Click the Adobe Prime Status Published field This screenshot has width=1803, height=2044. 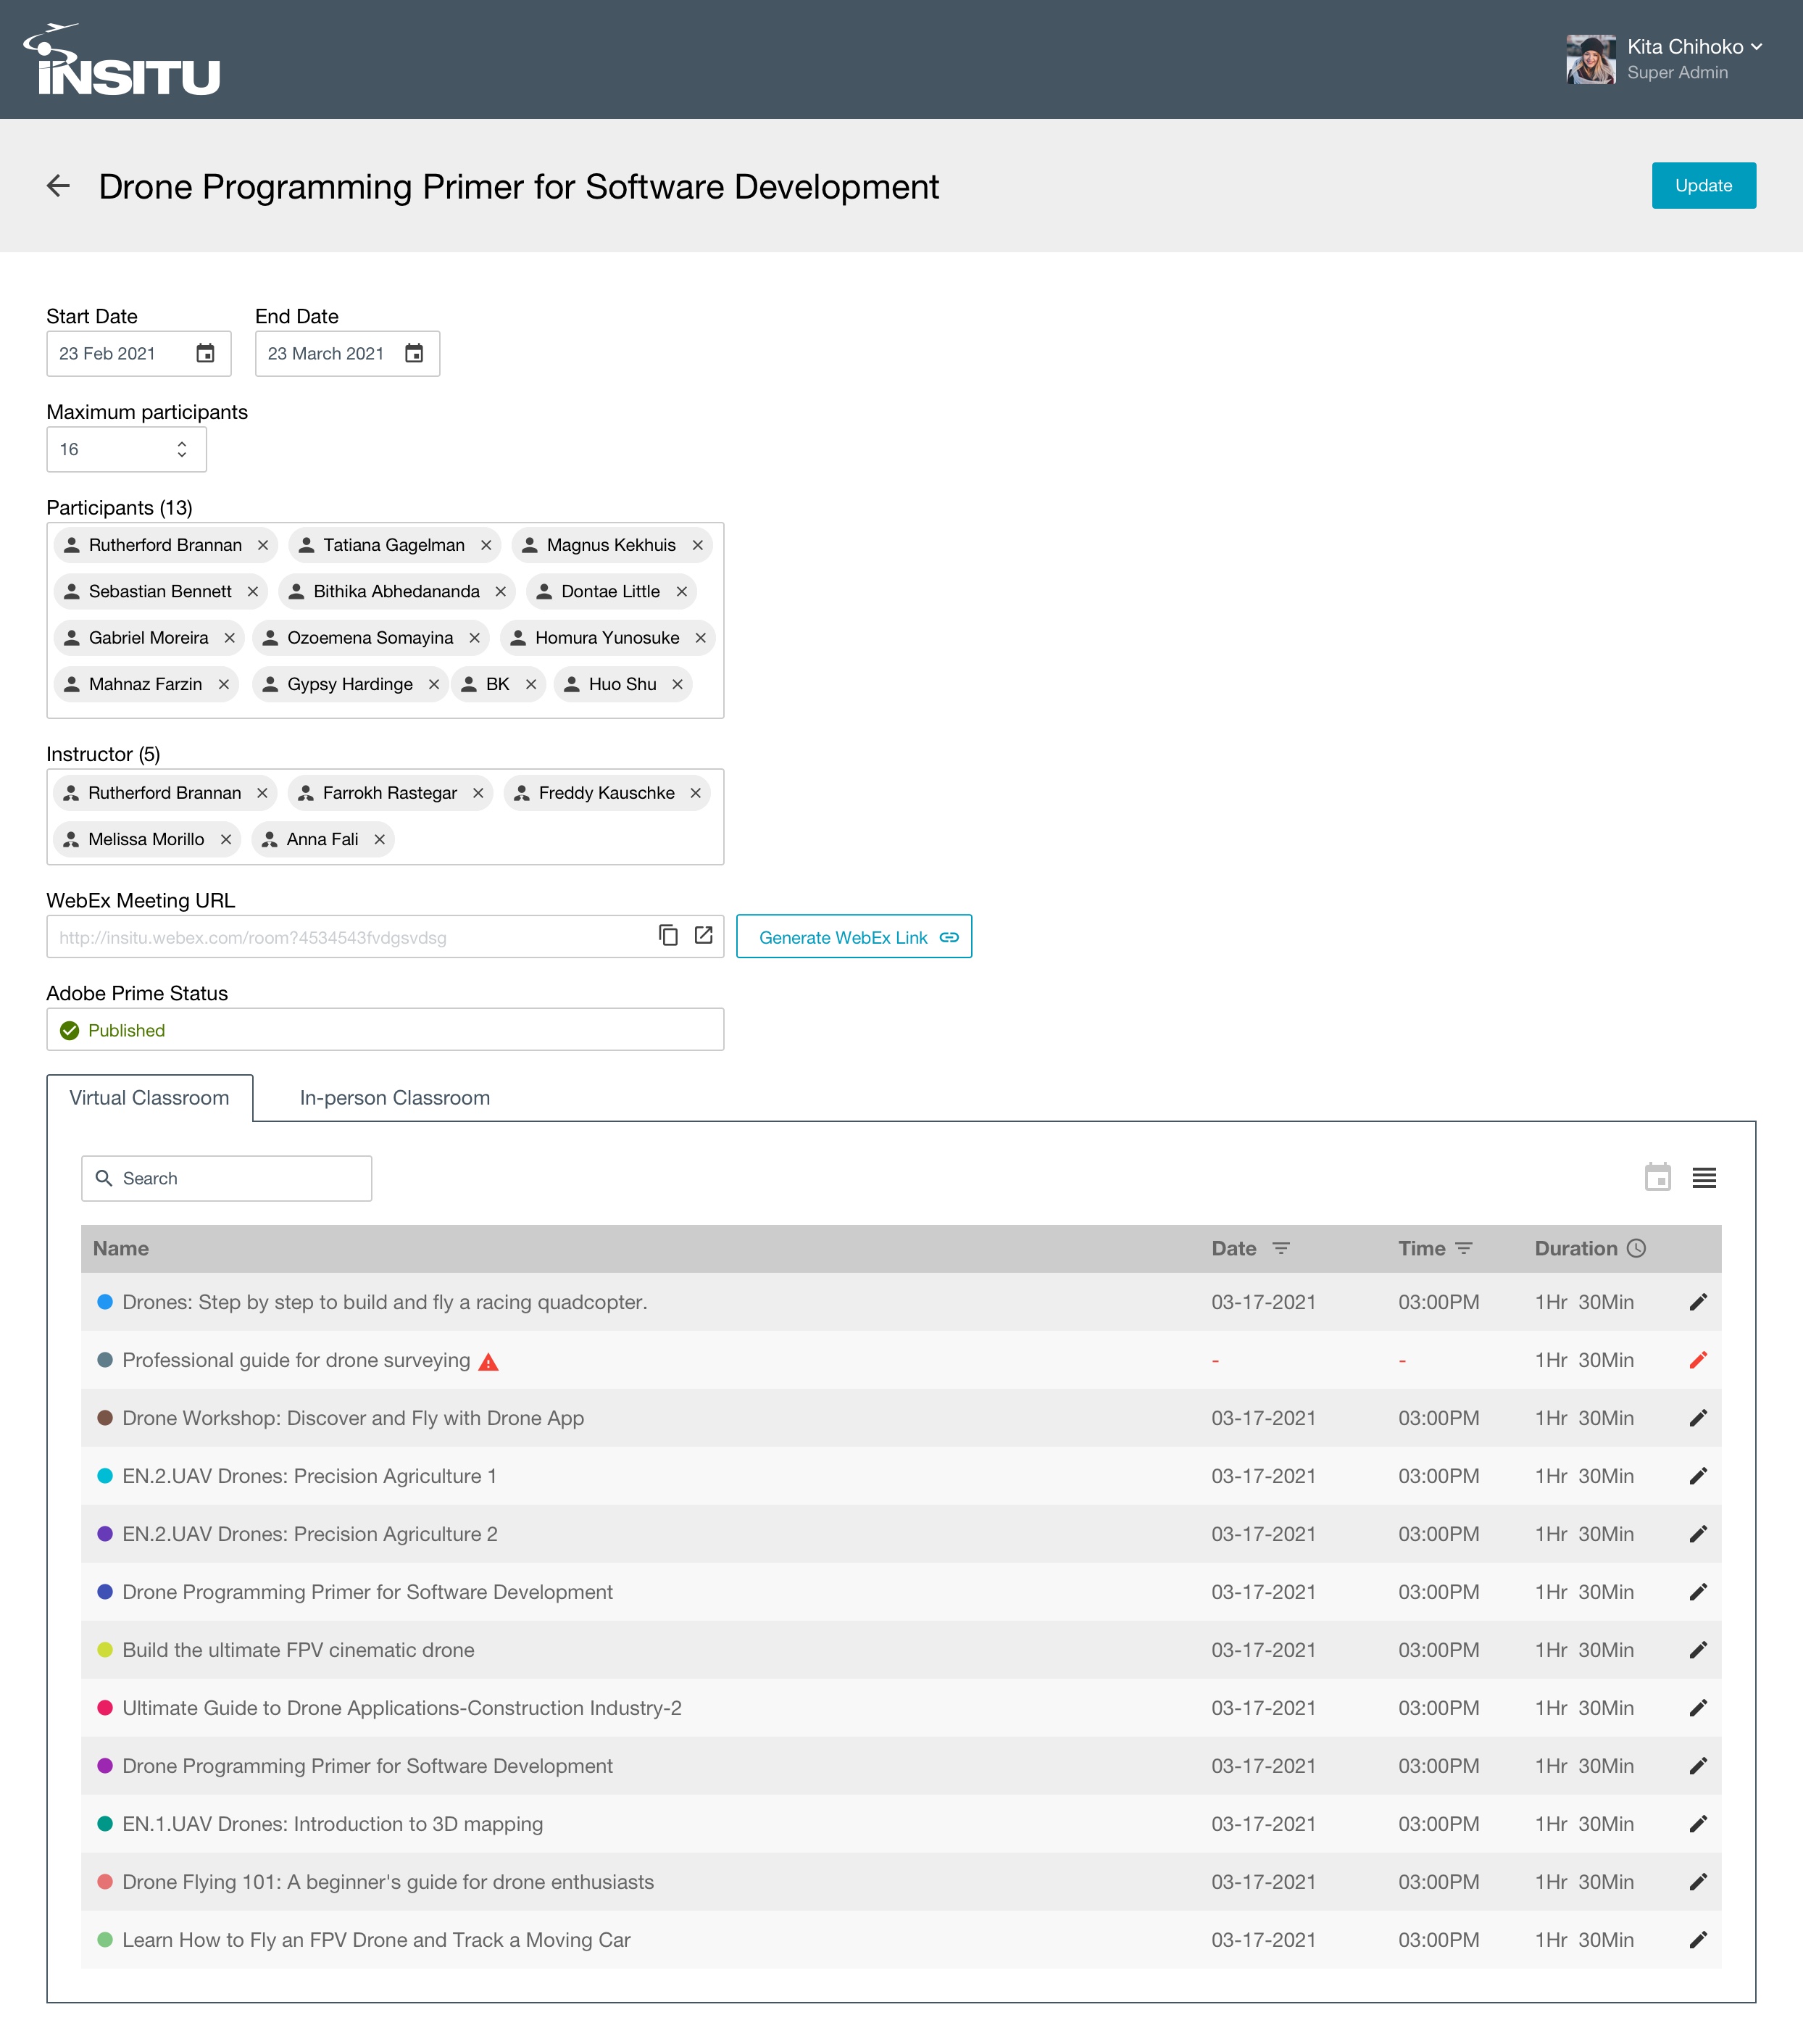point(385,1030)
